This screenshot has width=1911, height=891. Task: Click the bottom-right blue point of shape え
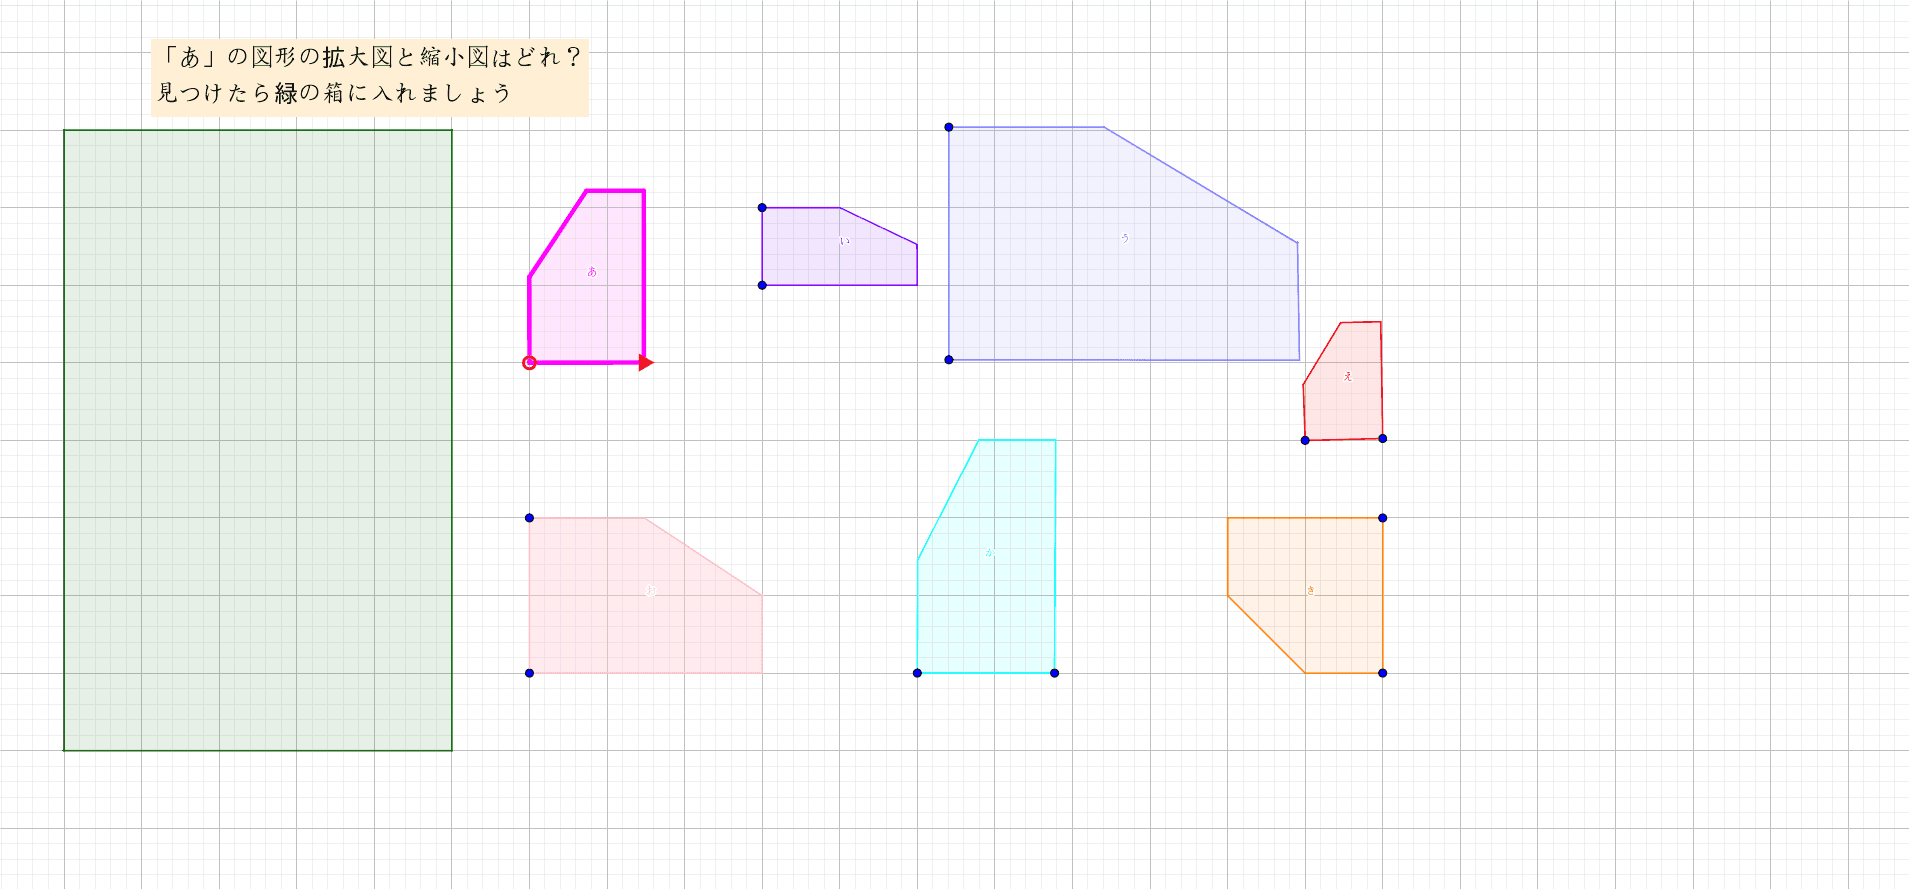pyautogui.click(x=1383, y=438)
